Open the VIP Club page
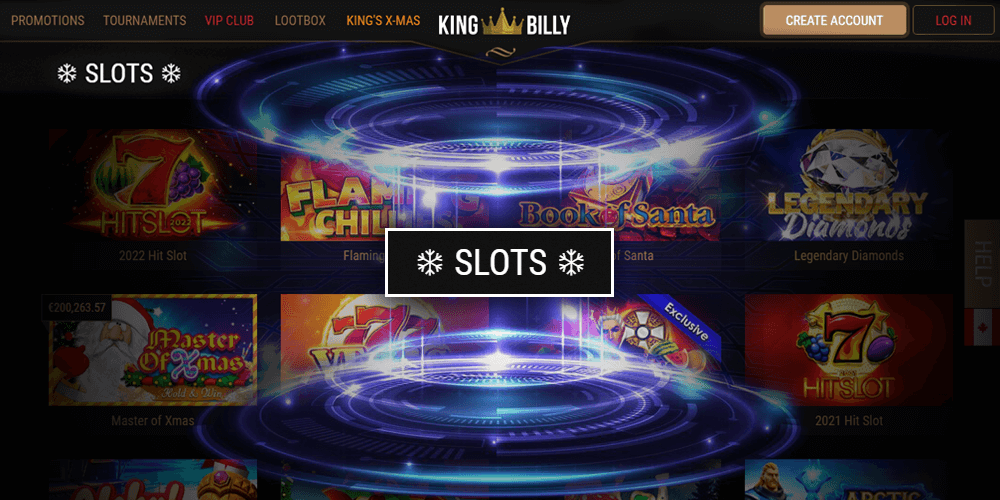Screen dimensions: 1000x500 tap(230, 20)
